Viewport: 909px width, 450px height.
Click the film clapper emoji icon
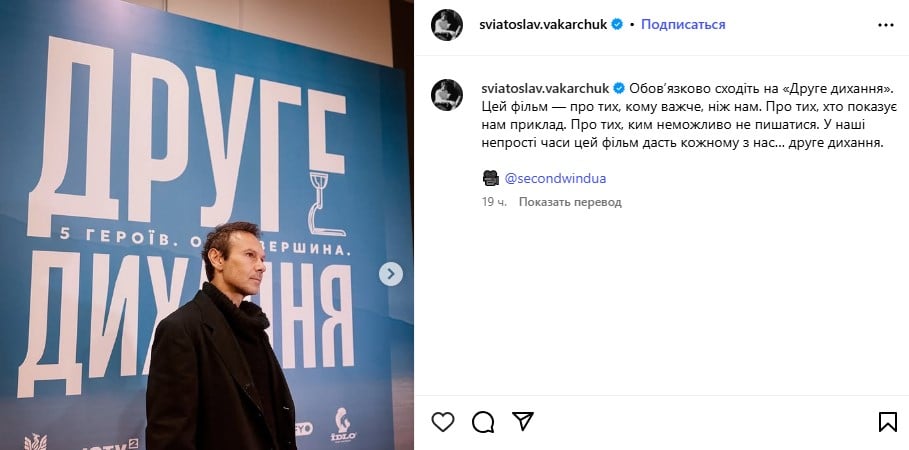(x=490, y=178)
